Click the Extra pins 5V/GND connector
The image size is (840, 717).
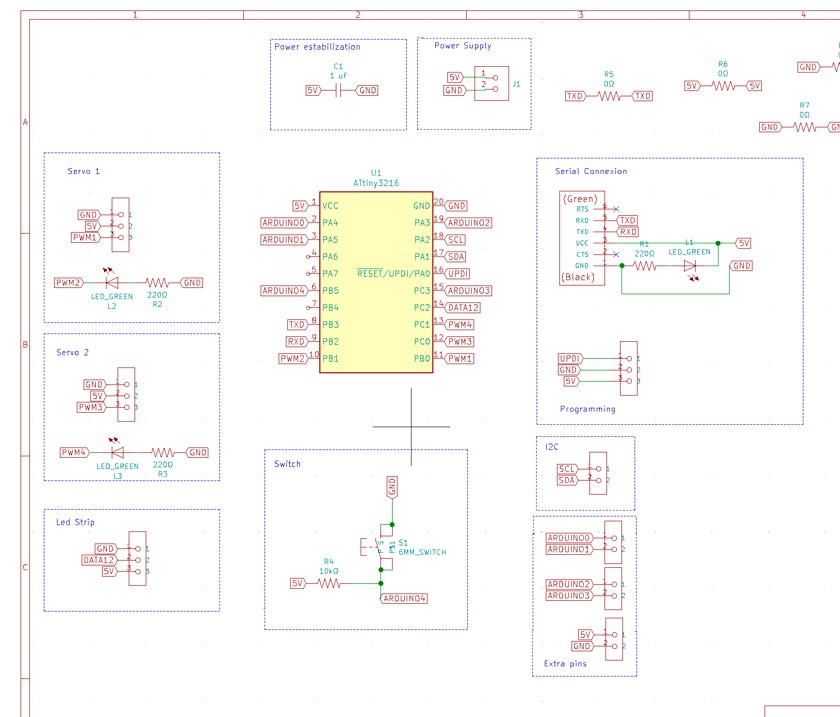pos(614,639)
